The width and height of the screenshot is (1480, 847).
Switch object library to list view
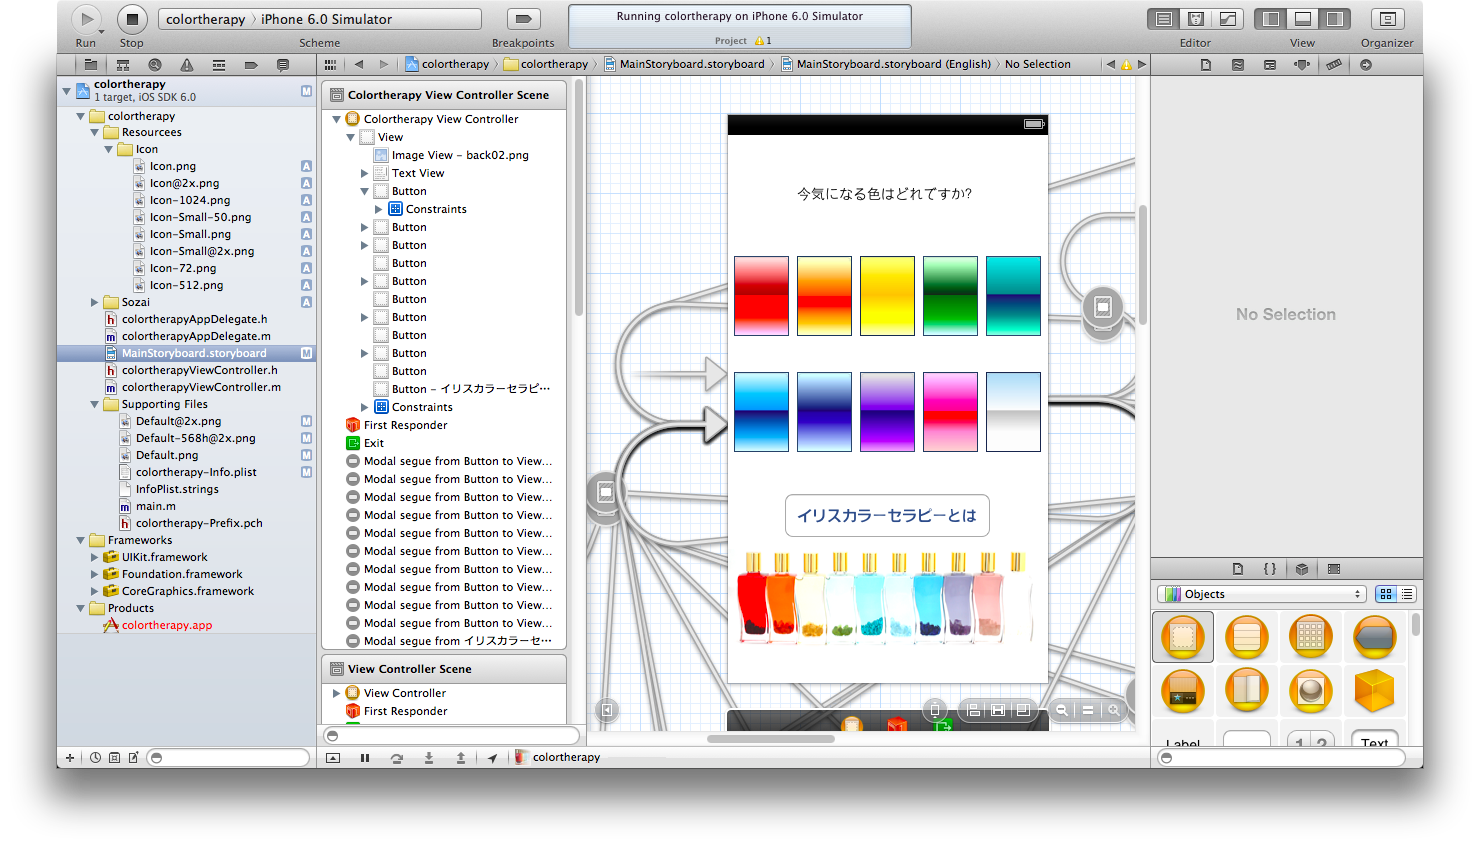click(x=1407, y=594)
